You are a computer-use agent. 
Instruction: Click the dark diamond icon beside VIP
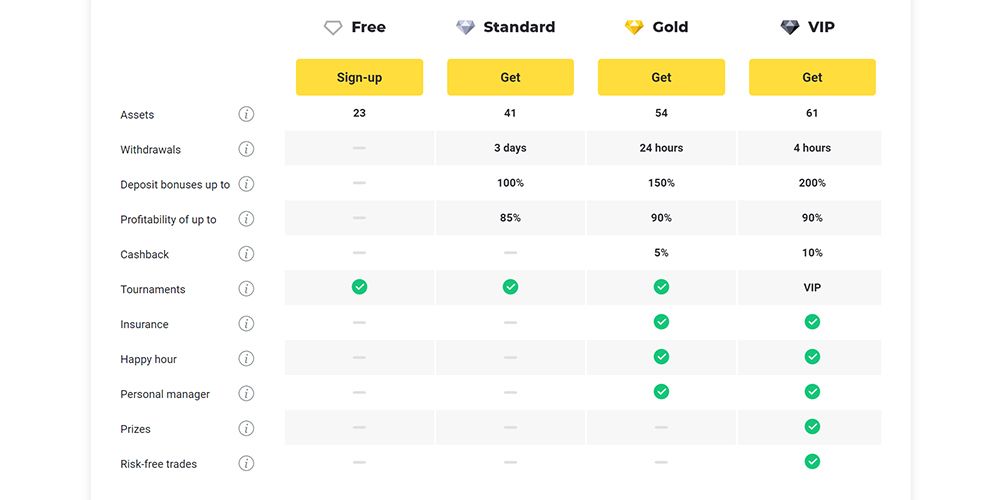pos(790,27)
